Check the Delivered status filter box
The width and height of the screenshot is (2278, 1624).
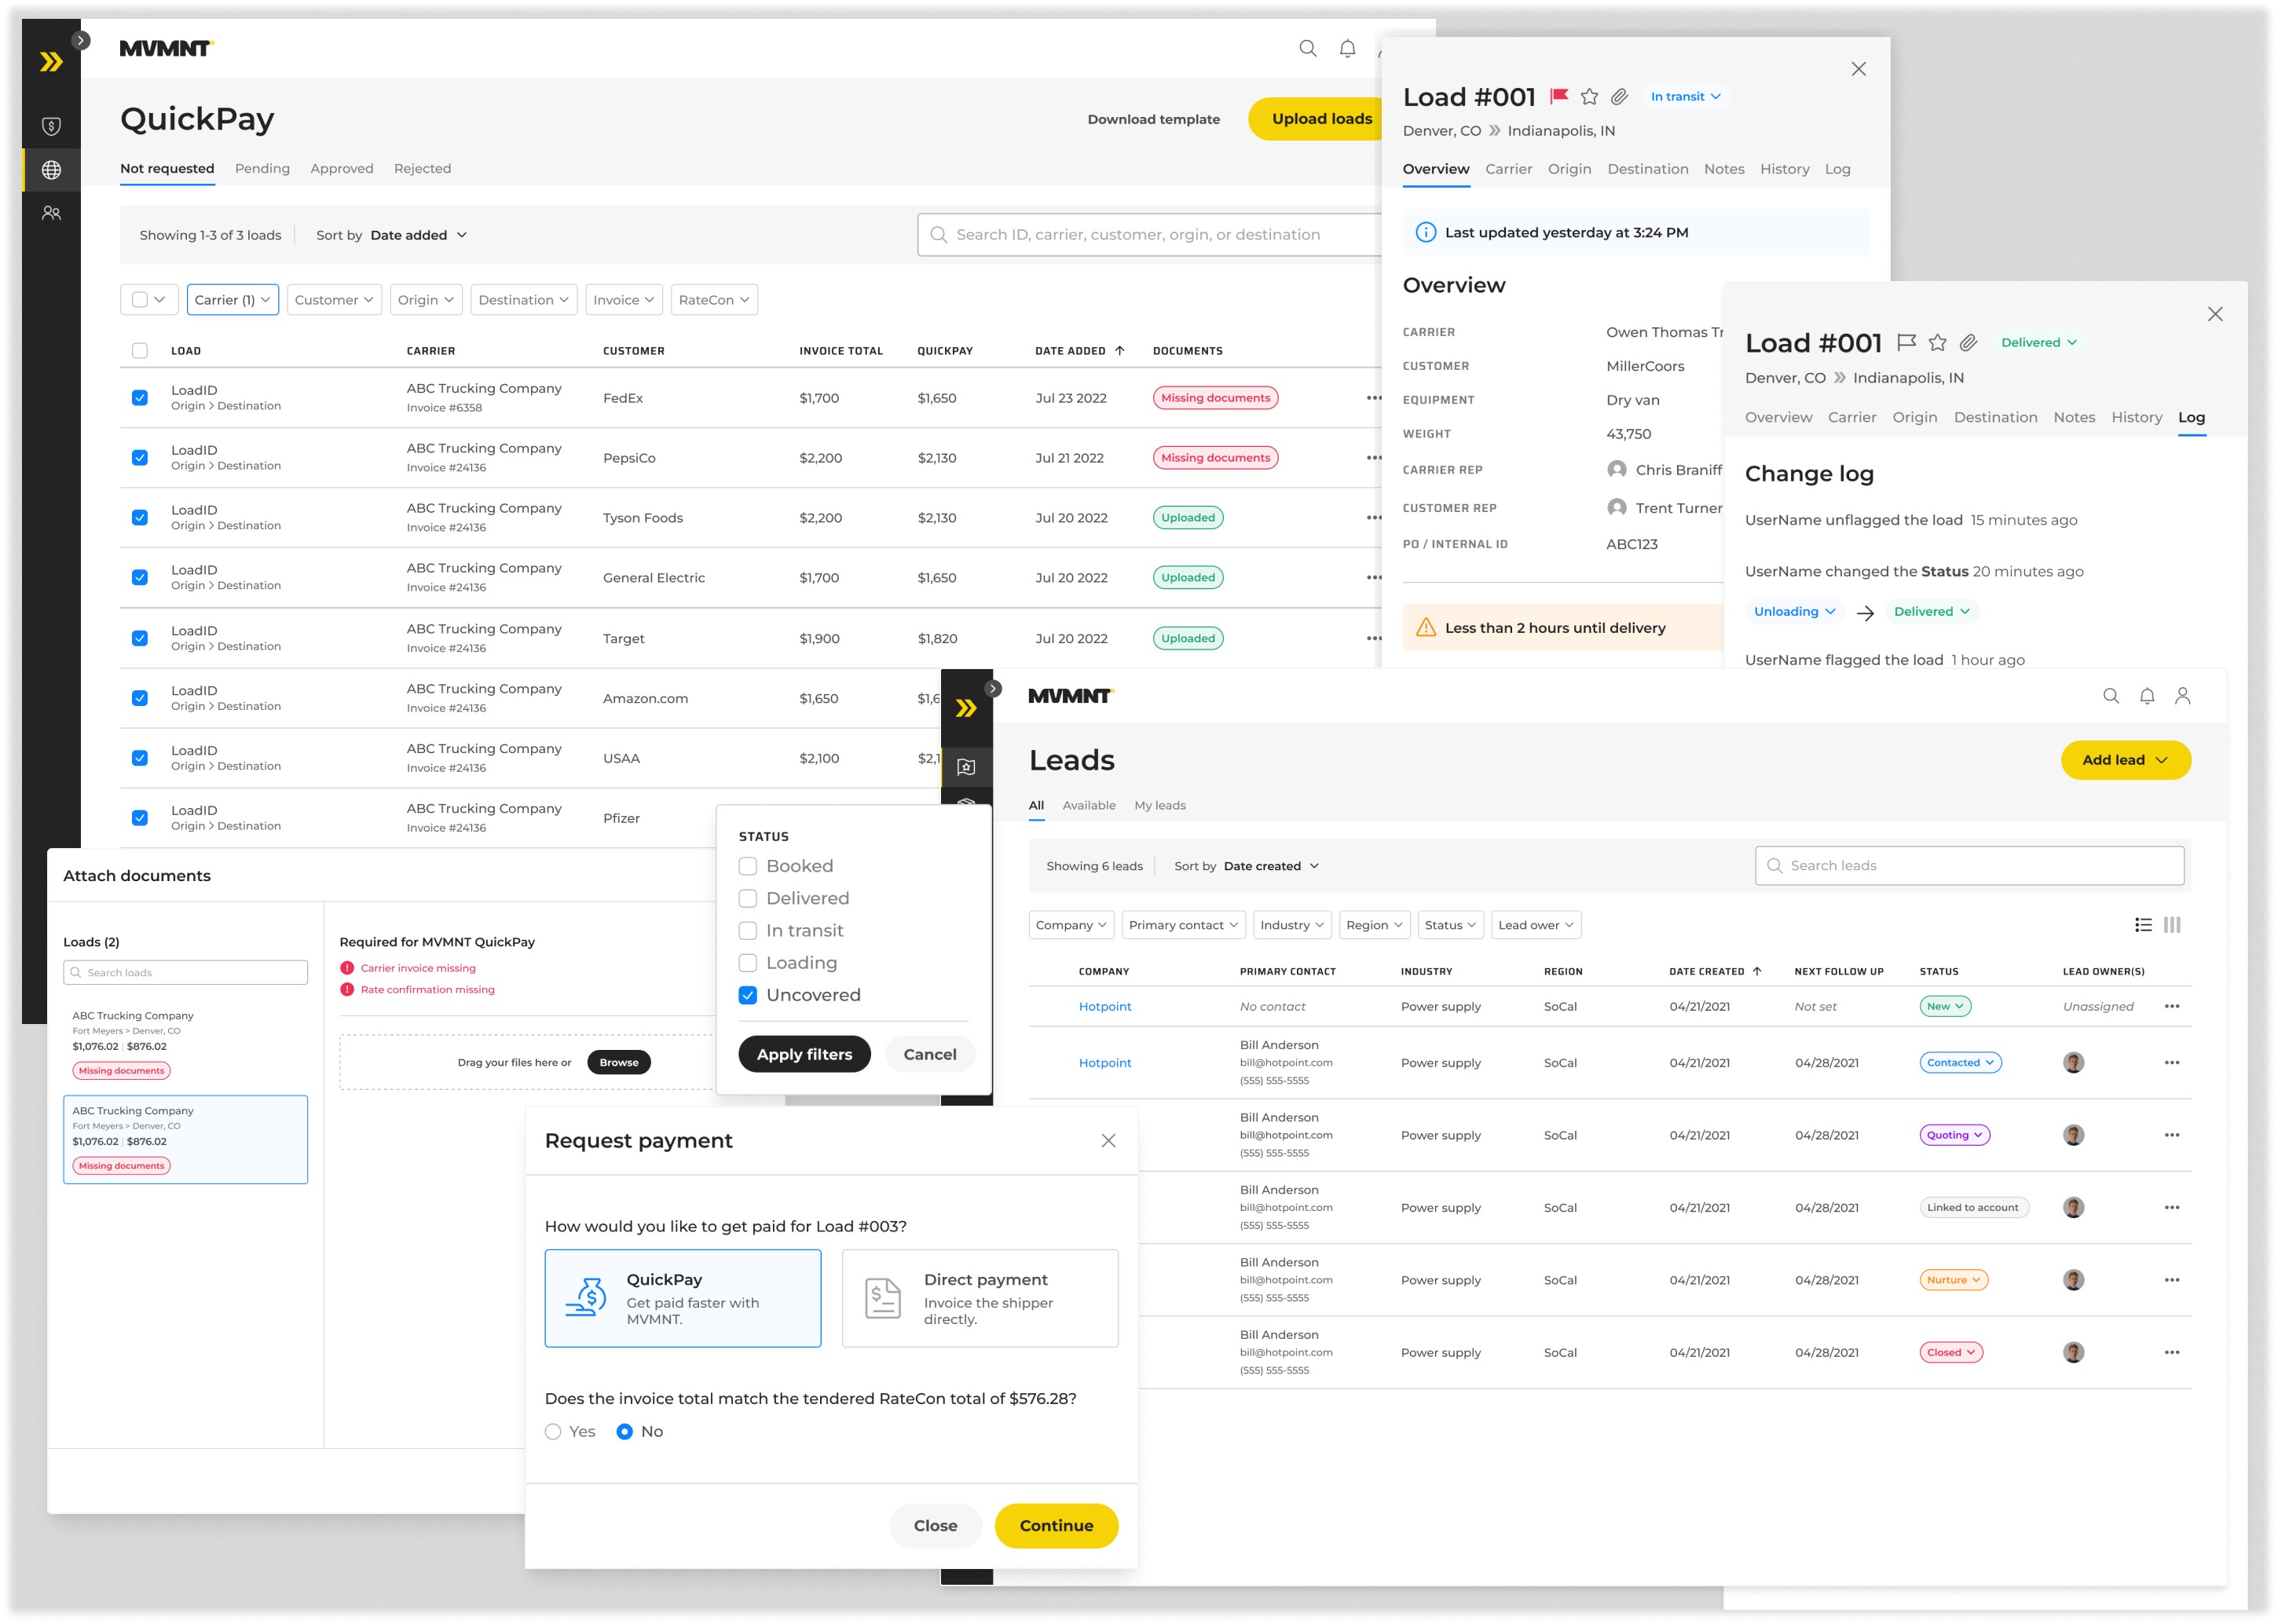(x=747, y=898)
